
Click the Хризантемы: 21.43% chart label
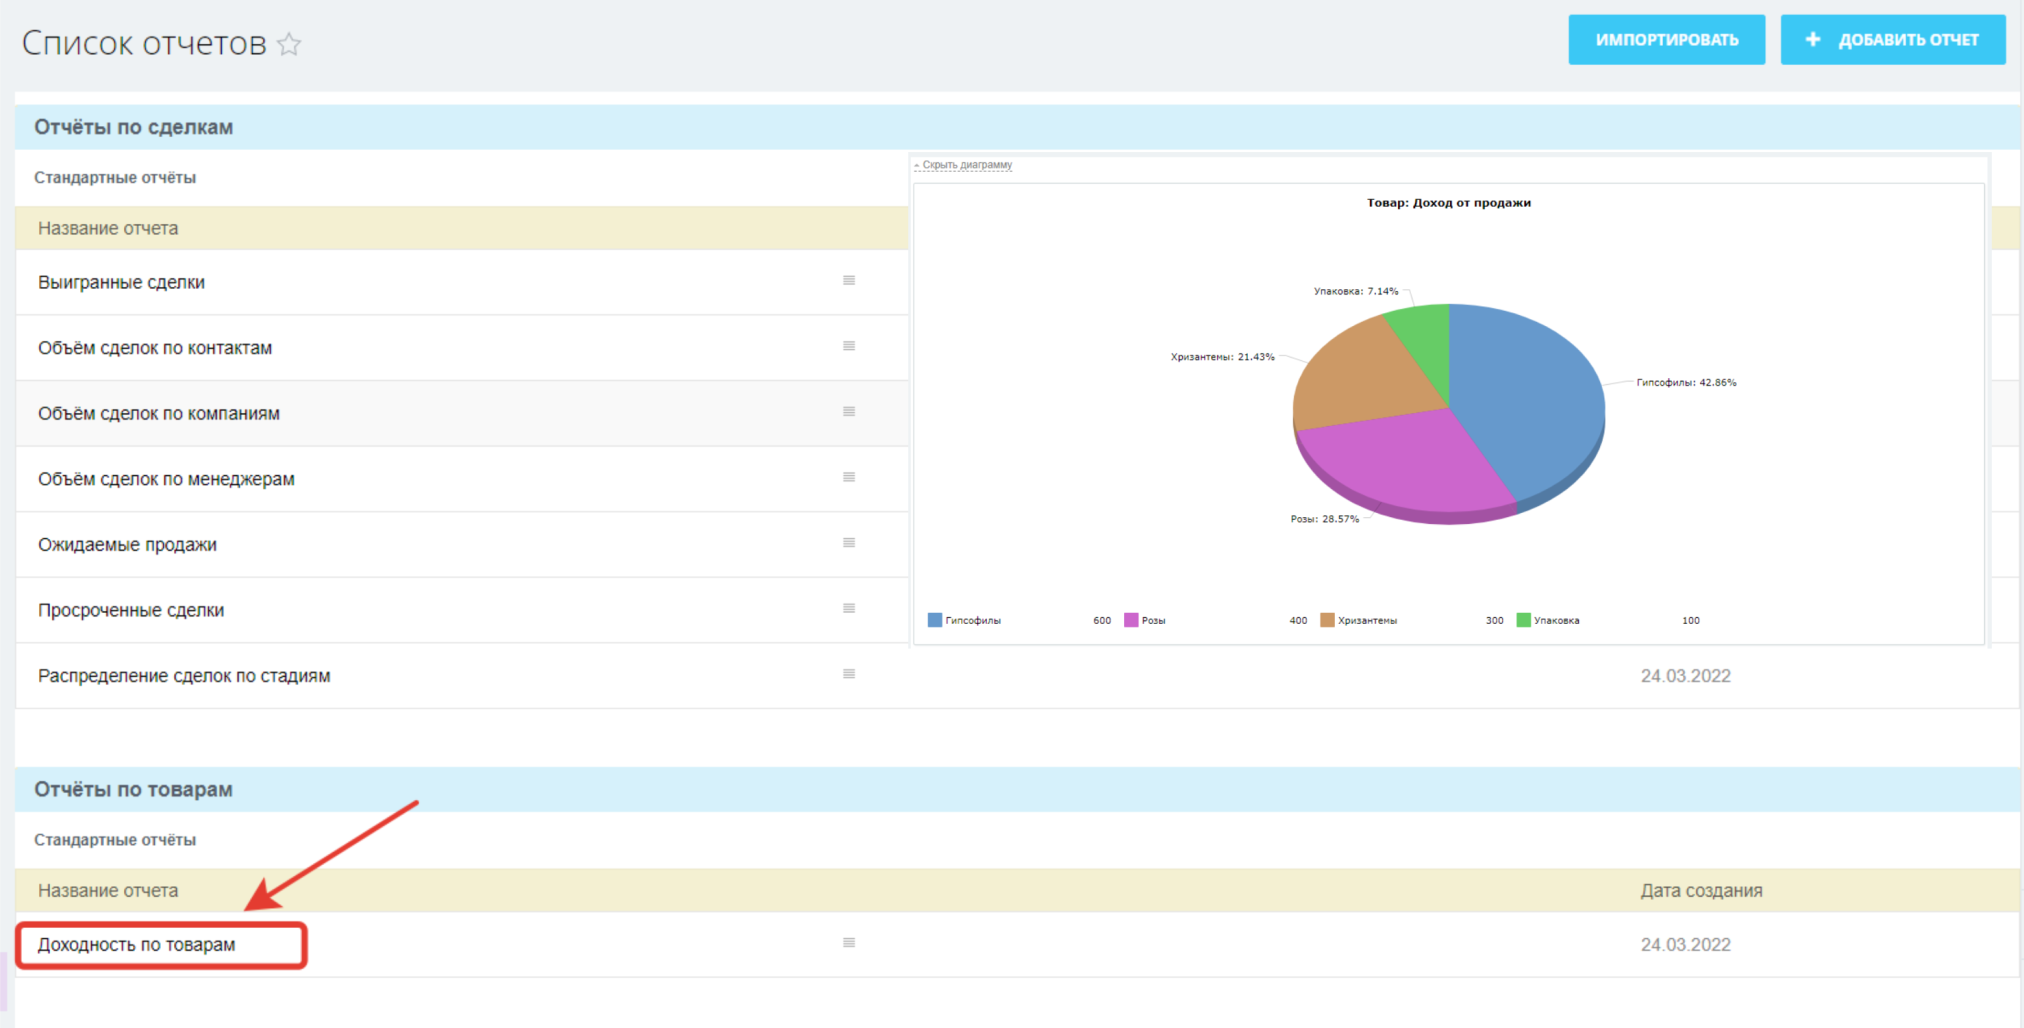1222,357
